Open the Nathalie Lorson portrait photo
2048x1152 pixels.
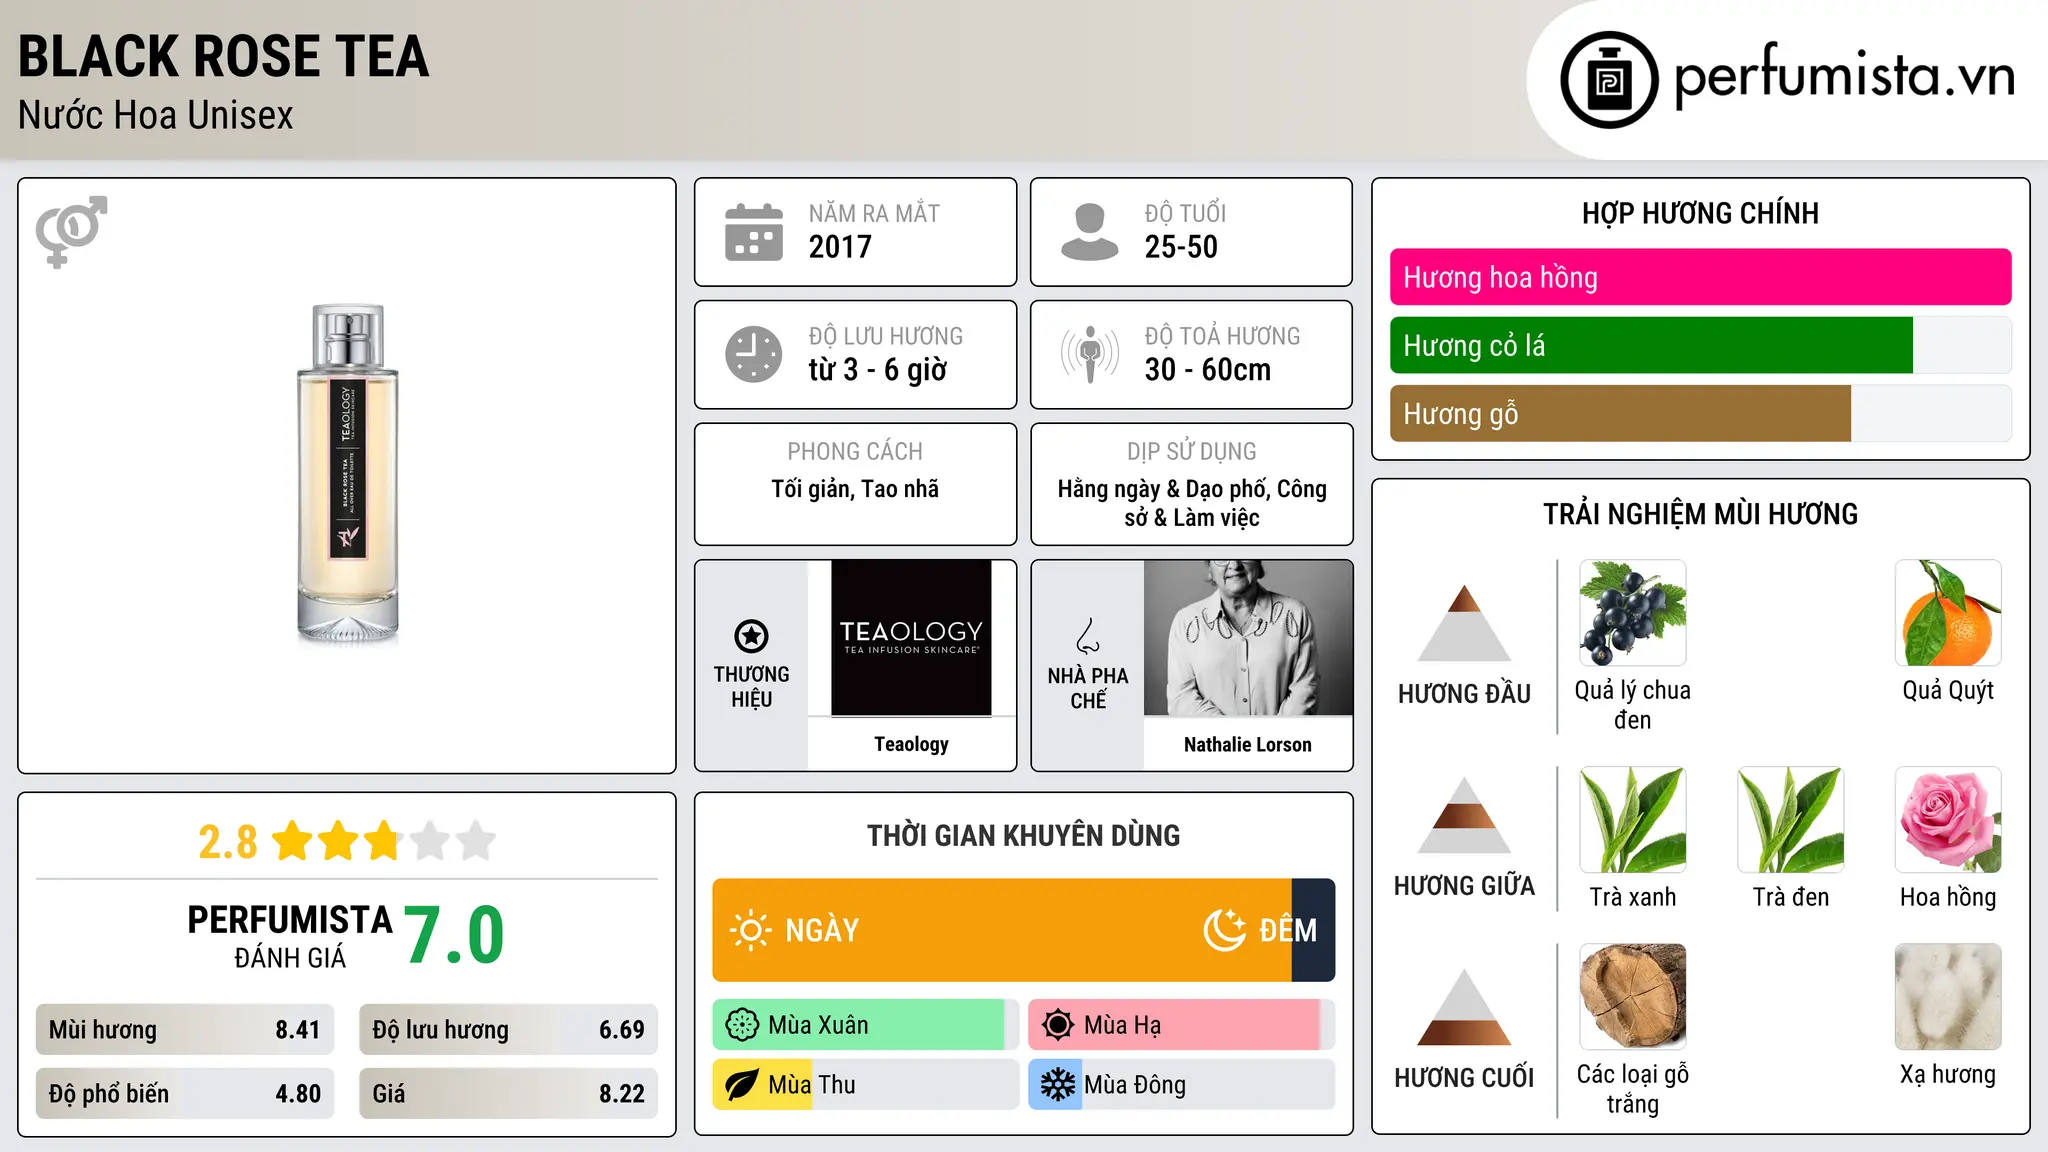pos(1248,638)
